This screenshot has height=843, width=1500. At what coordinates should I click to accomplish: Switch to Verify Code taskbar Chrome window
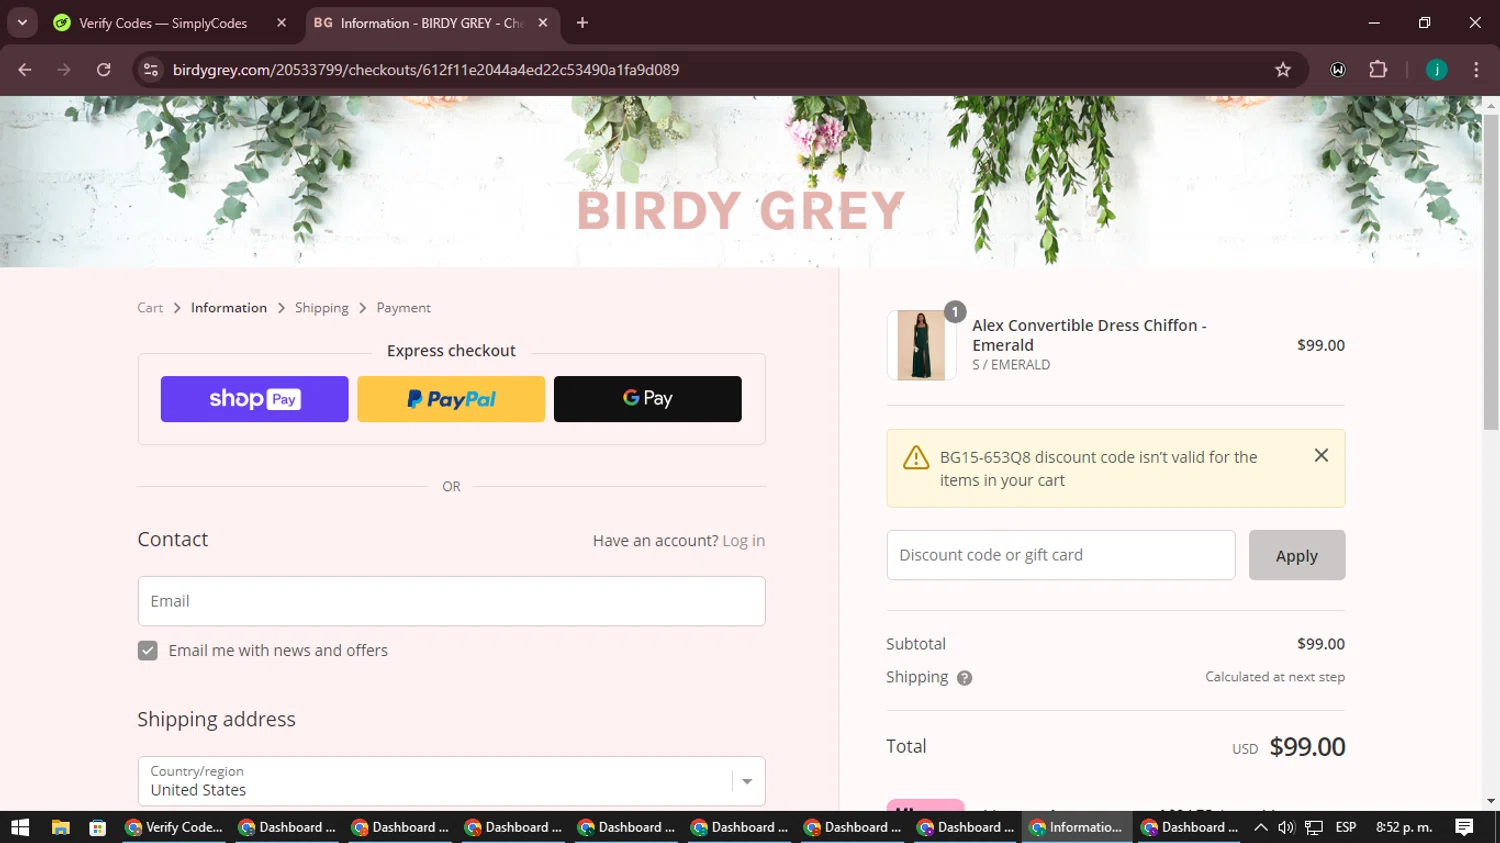pos(176,827)
